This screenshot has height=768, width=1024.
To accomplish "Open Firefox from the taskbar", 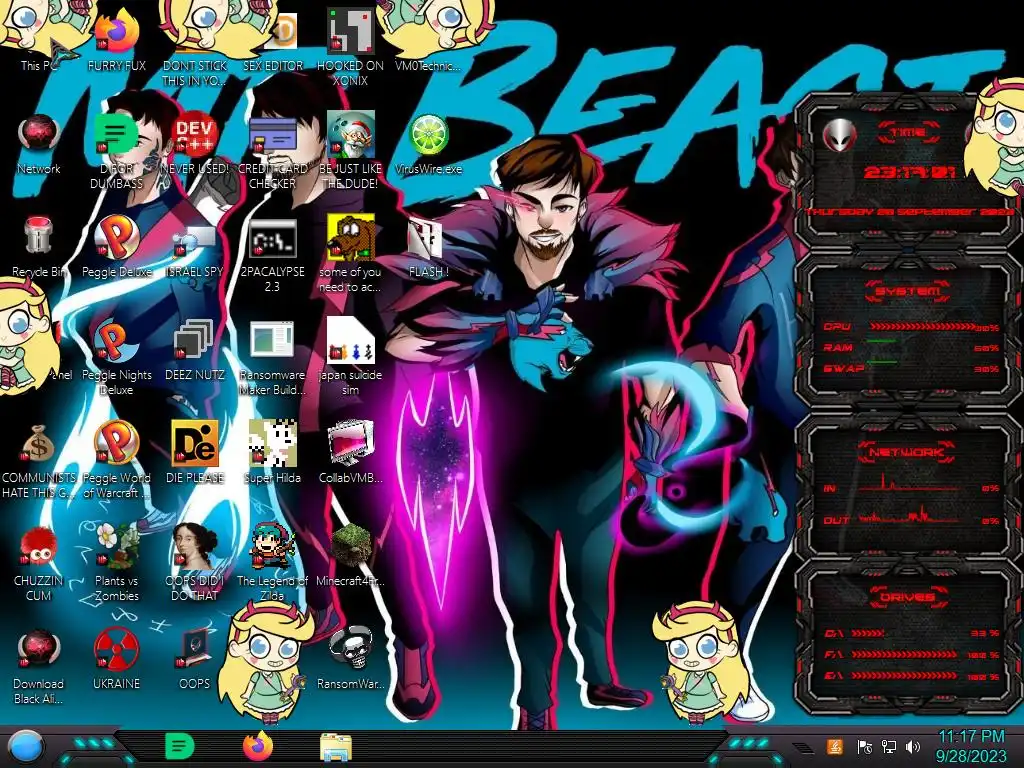I will click(x=258, y=746).
